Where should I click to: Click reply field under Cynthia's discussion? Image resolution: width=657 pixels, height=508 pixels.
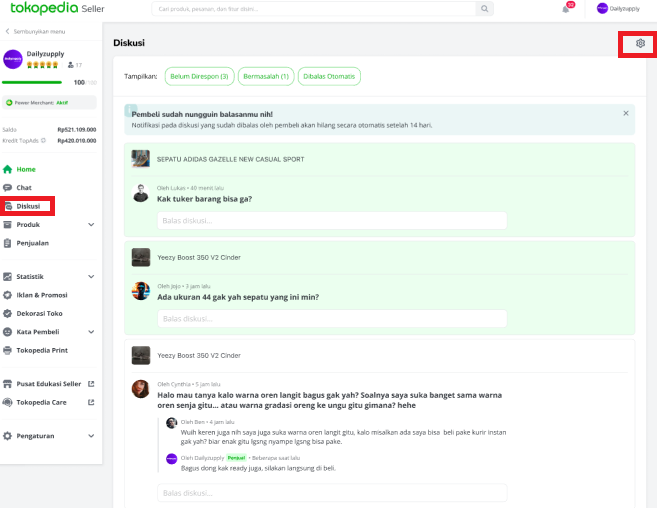point(332,493)
